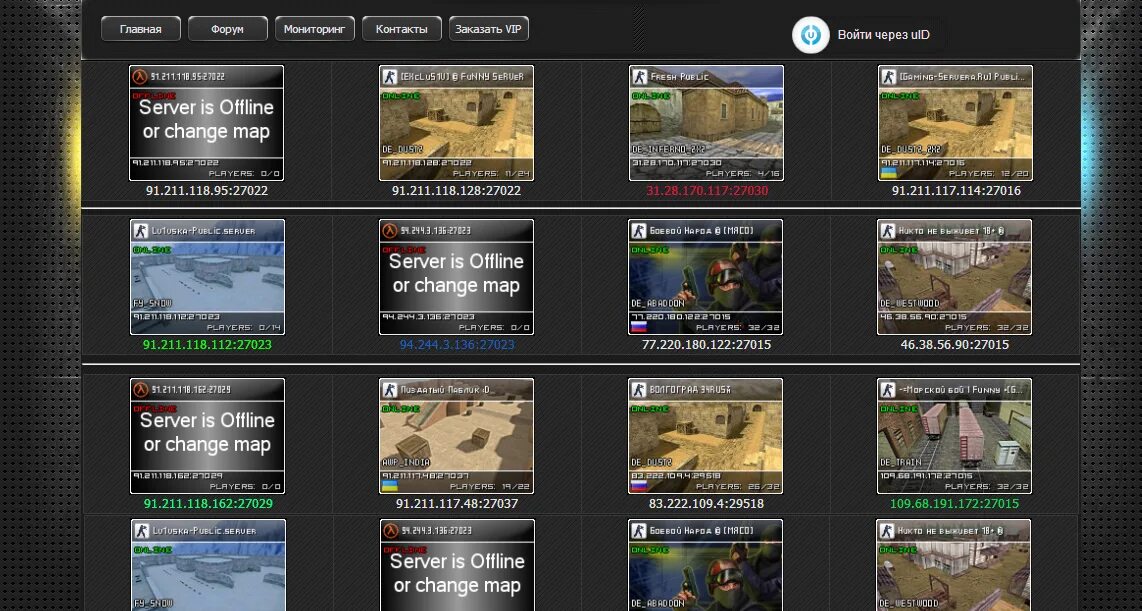Image resolution: width=1142 pixels, height=611 pixels.
Task: Click Counter-Strike icon in ВОЛГОГРАД 34RUS banner
Action: point(639,390)
